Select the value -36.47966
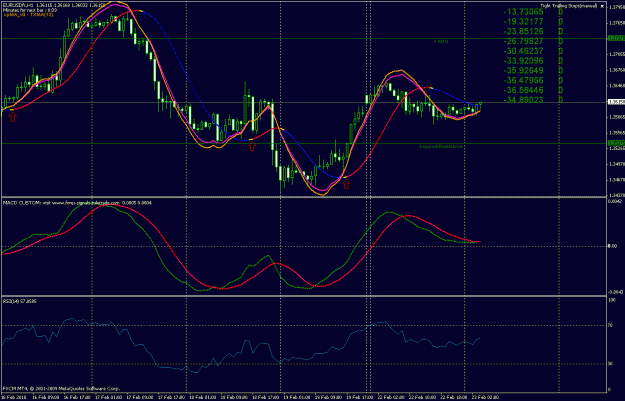This screenshot has height=401, width=625. tap(523, 81)
